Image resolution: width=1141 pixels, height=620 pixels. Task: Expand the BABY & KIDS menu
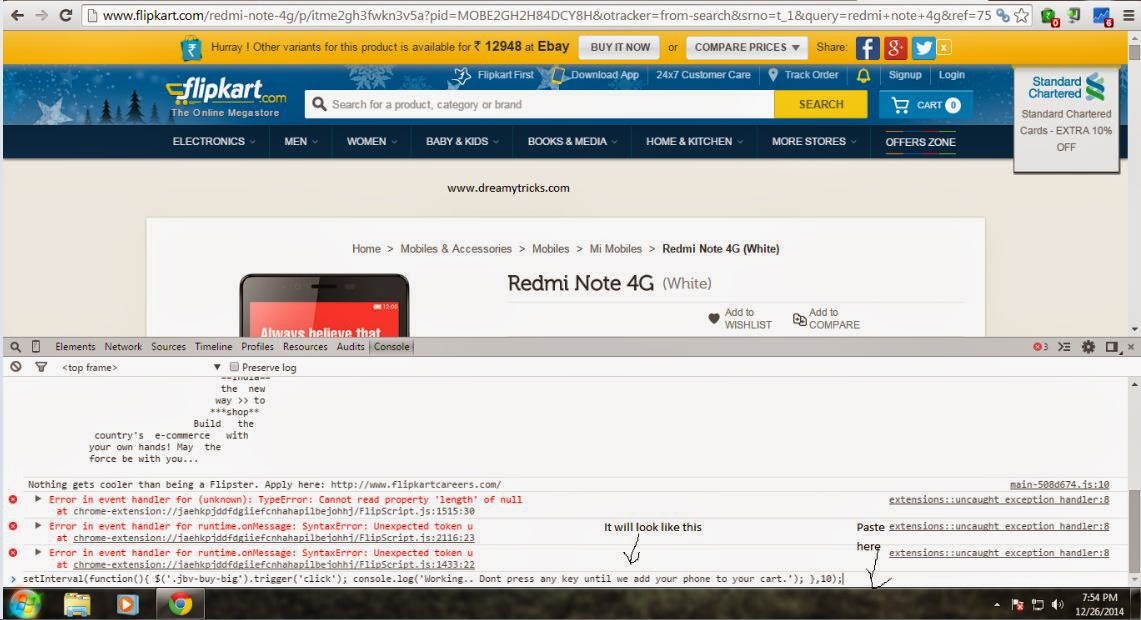click(462, 141)
